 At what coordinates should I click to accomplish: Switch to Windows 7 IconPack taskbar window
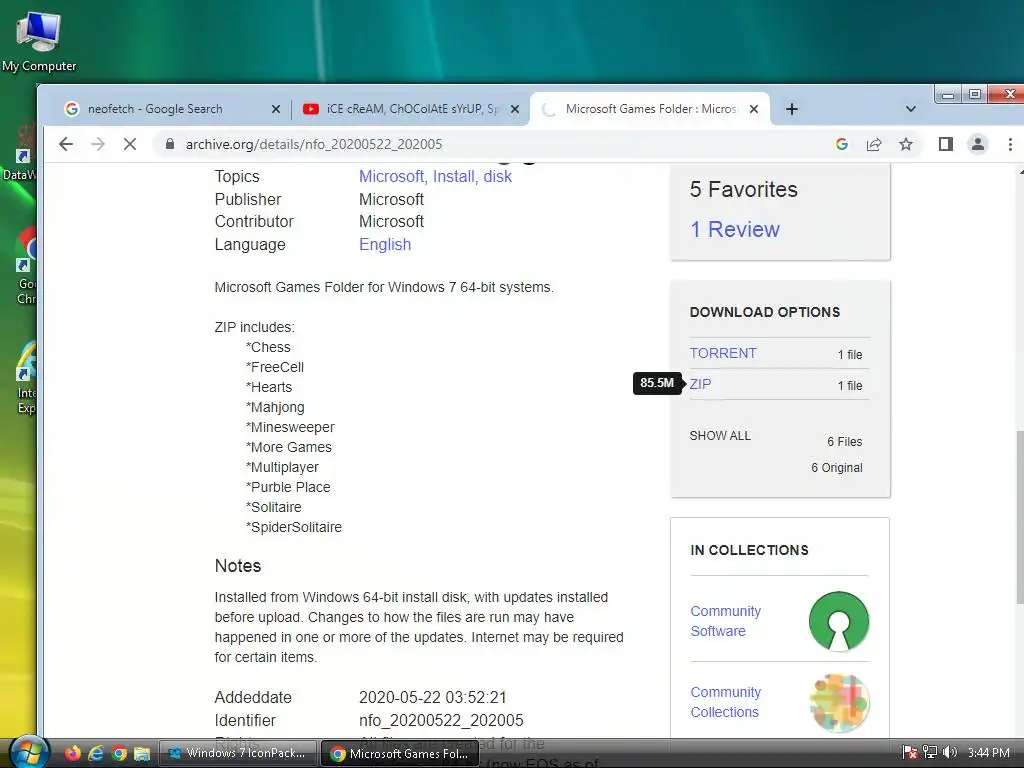pos(238,753)
